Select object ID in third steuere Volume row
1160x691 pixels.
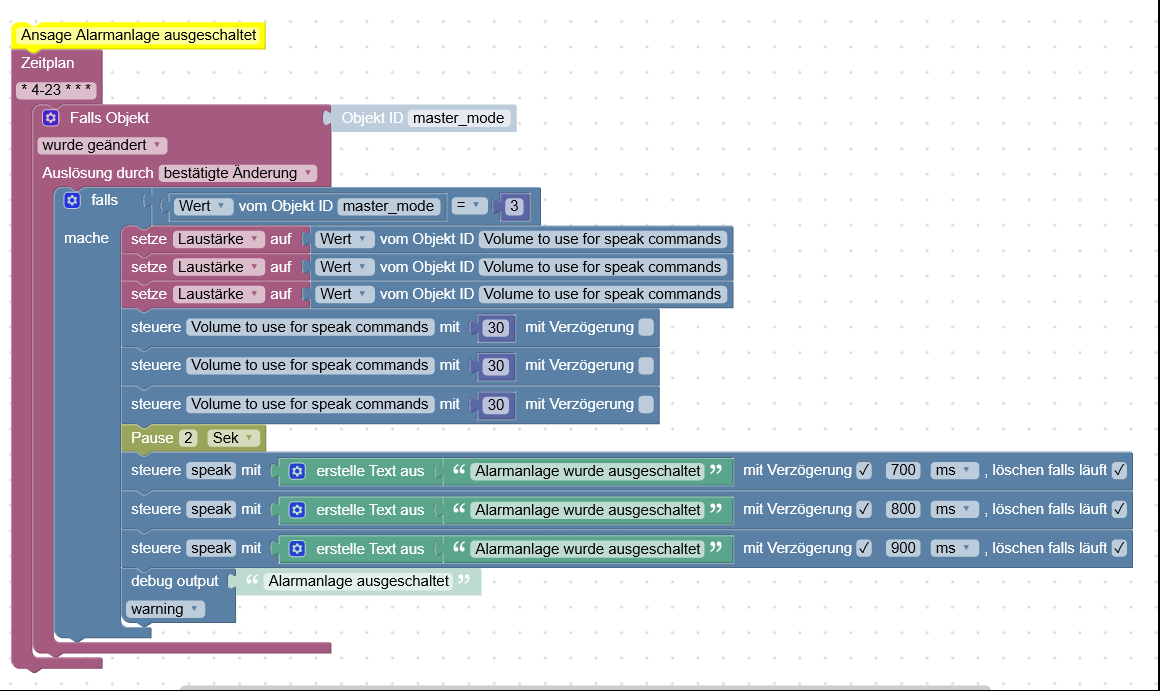coord(310,404)
